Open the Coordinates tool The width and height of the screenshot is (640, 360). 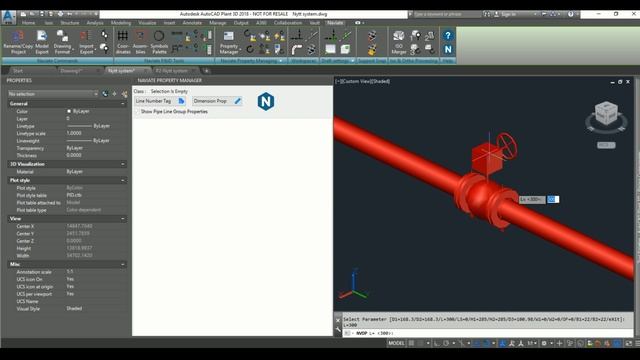tap(123, 42)
